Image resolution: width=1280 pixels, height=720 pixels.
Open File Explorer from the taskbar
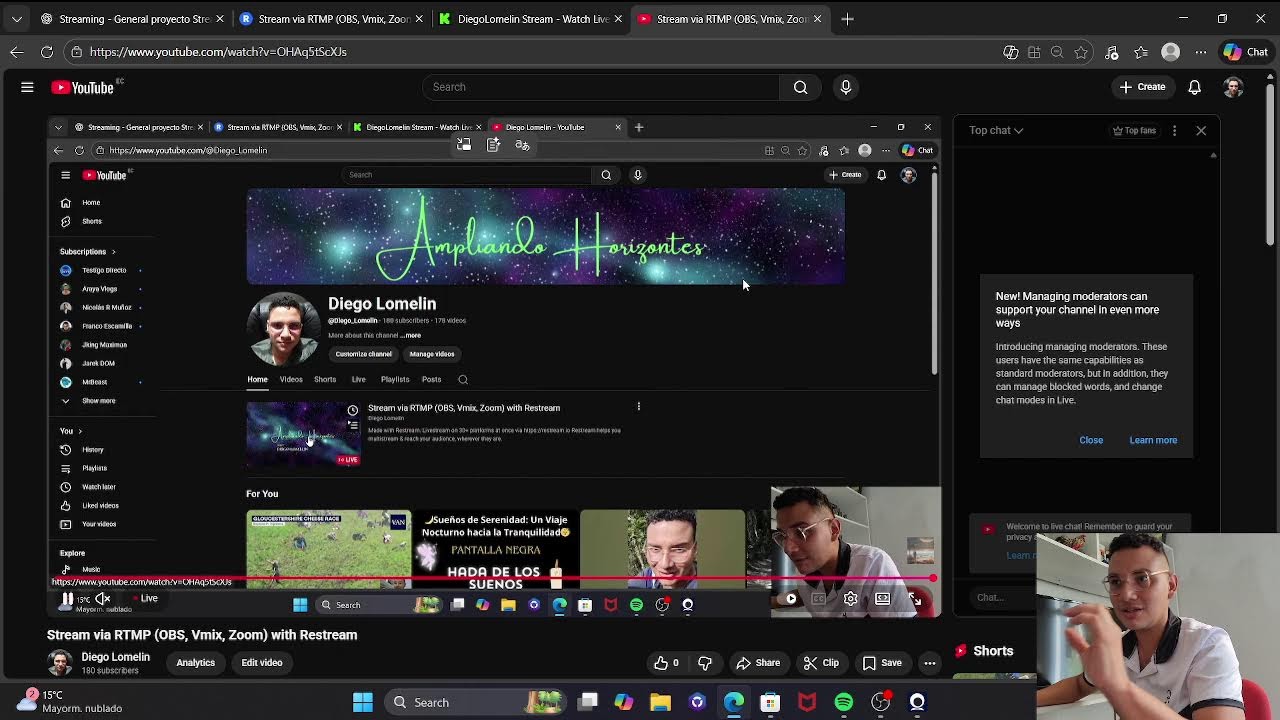660,702
